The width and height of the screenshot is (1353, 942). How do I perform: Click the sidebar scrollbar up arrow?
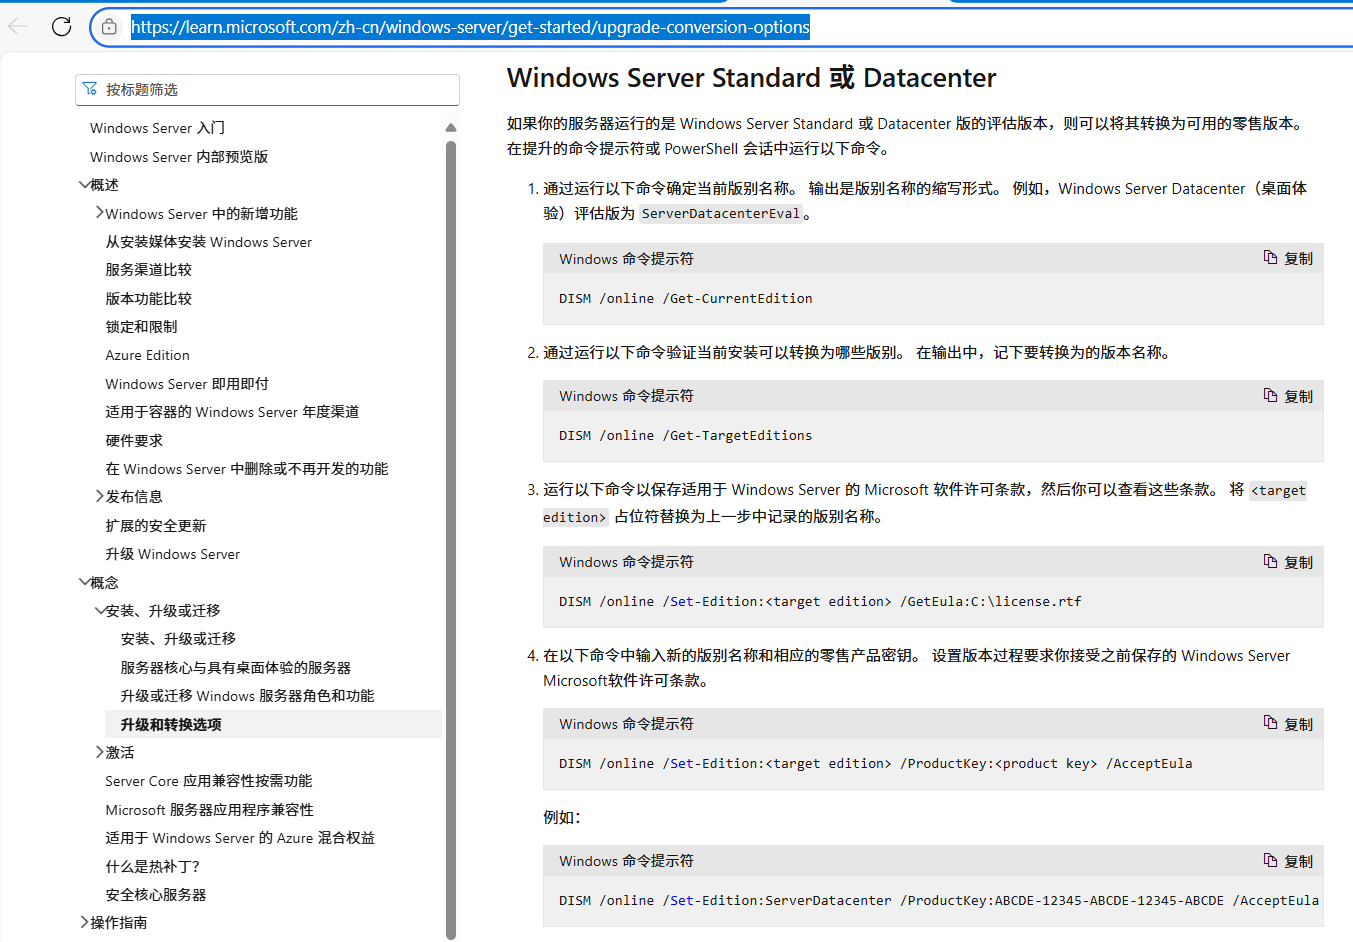(451, 128)
